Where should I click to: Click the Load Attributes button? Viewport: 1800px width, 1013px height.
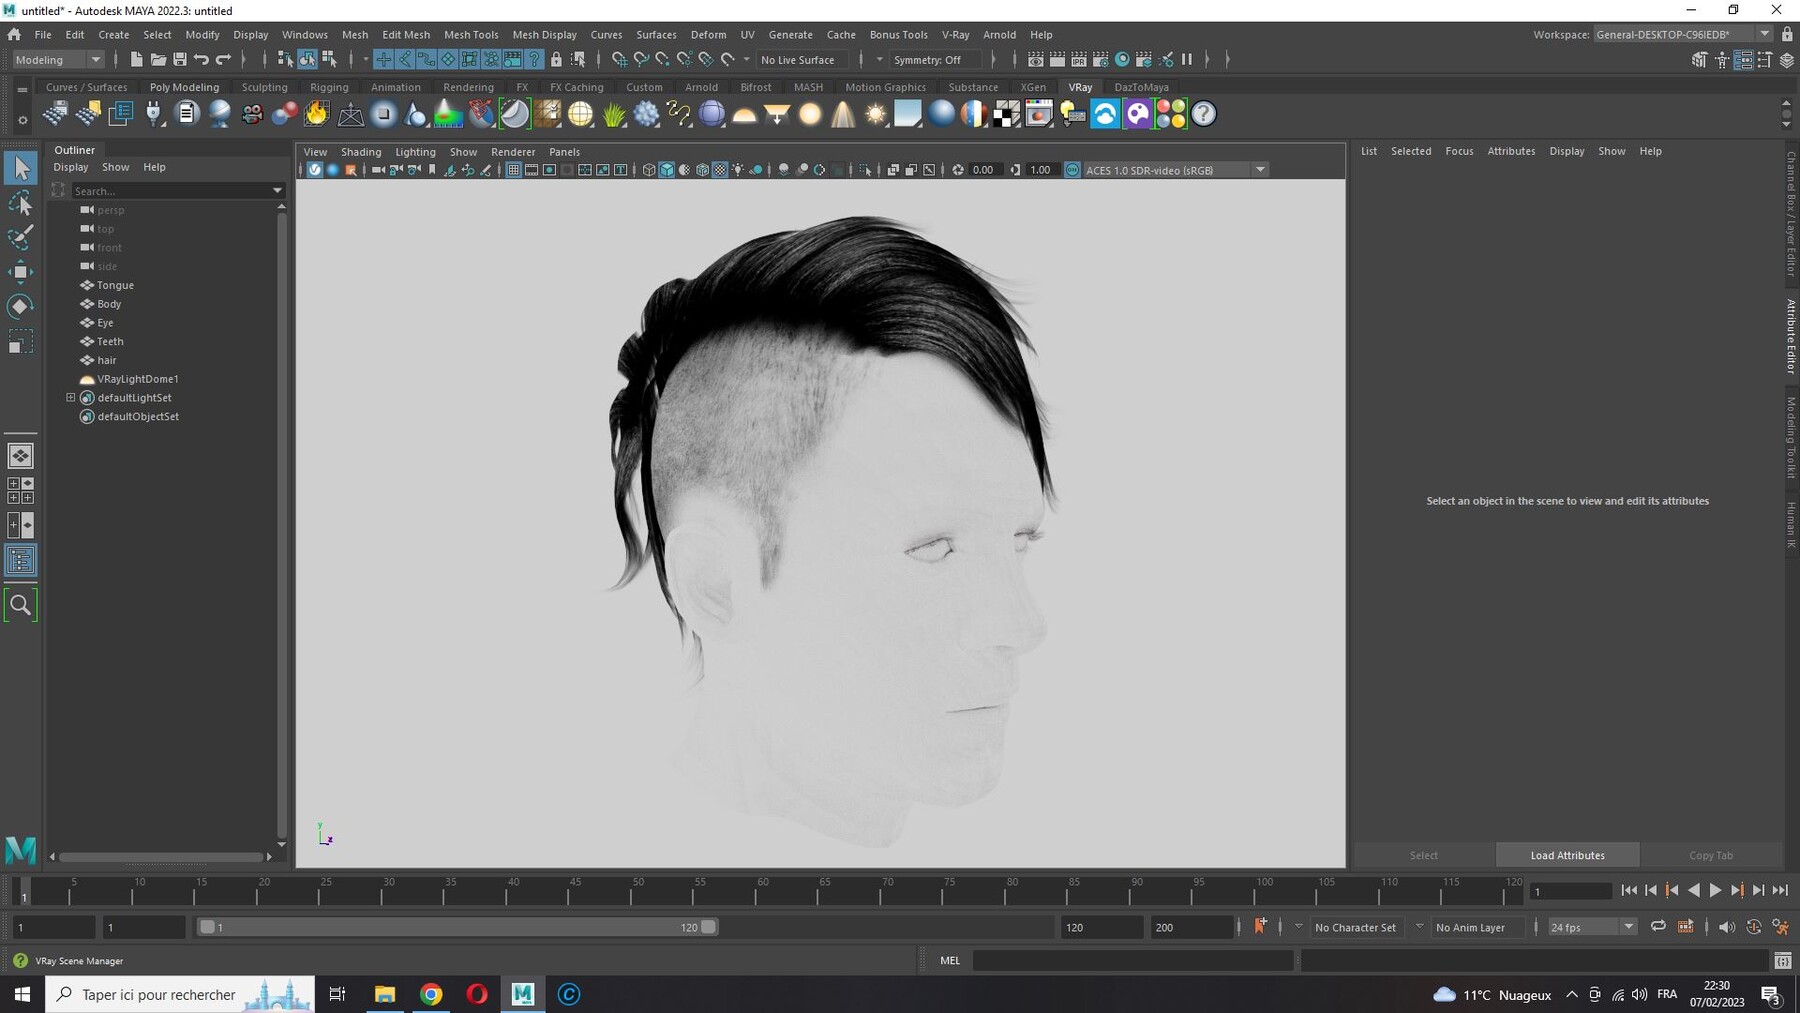coord(1567,855)
